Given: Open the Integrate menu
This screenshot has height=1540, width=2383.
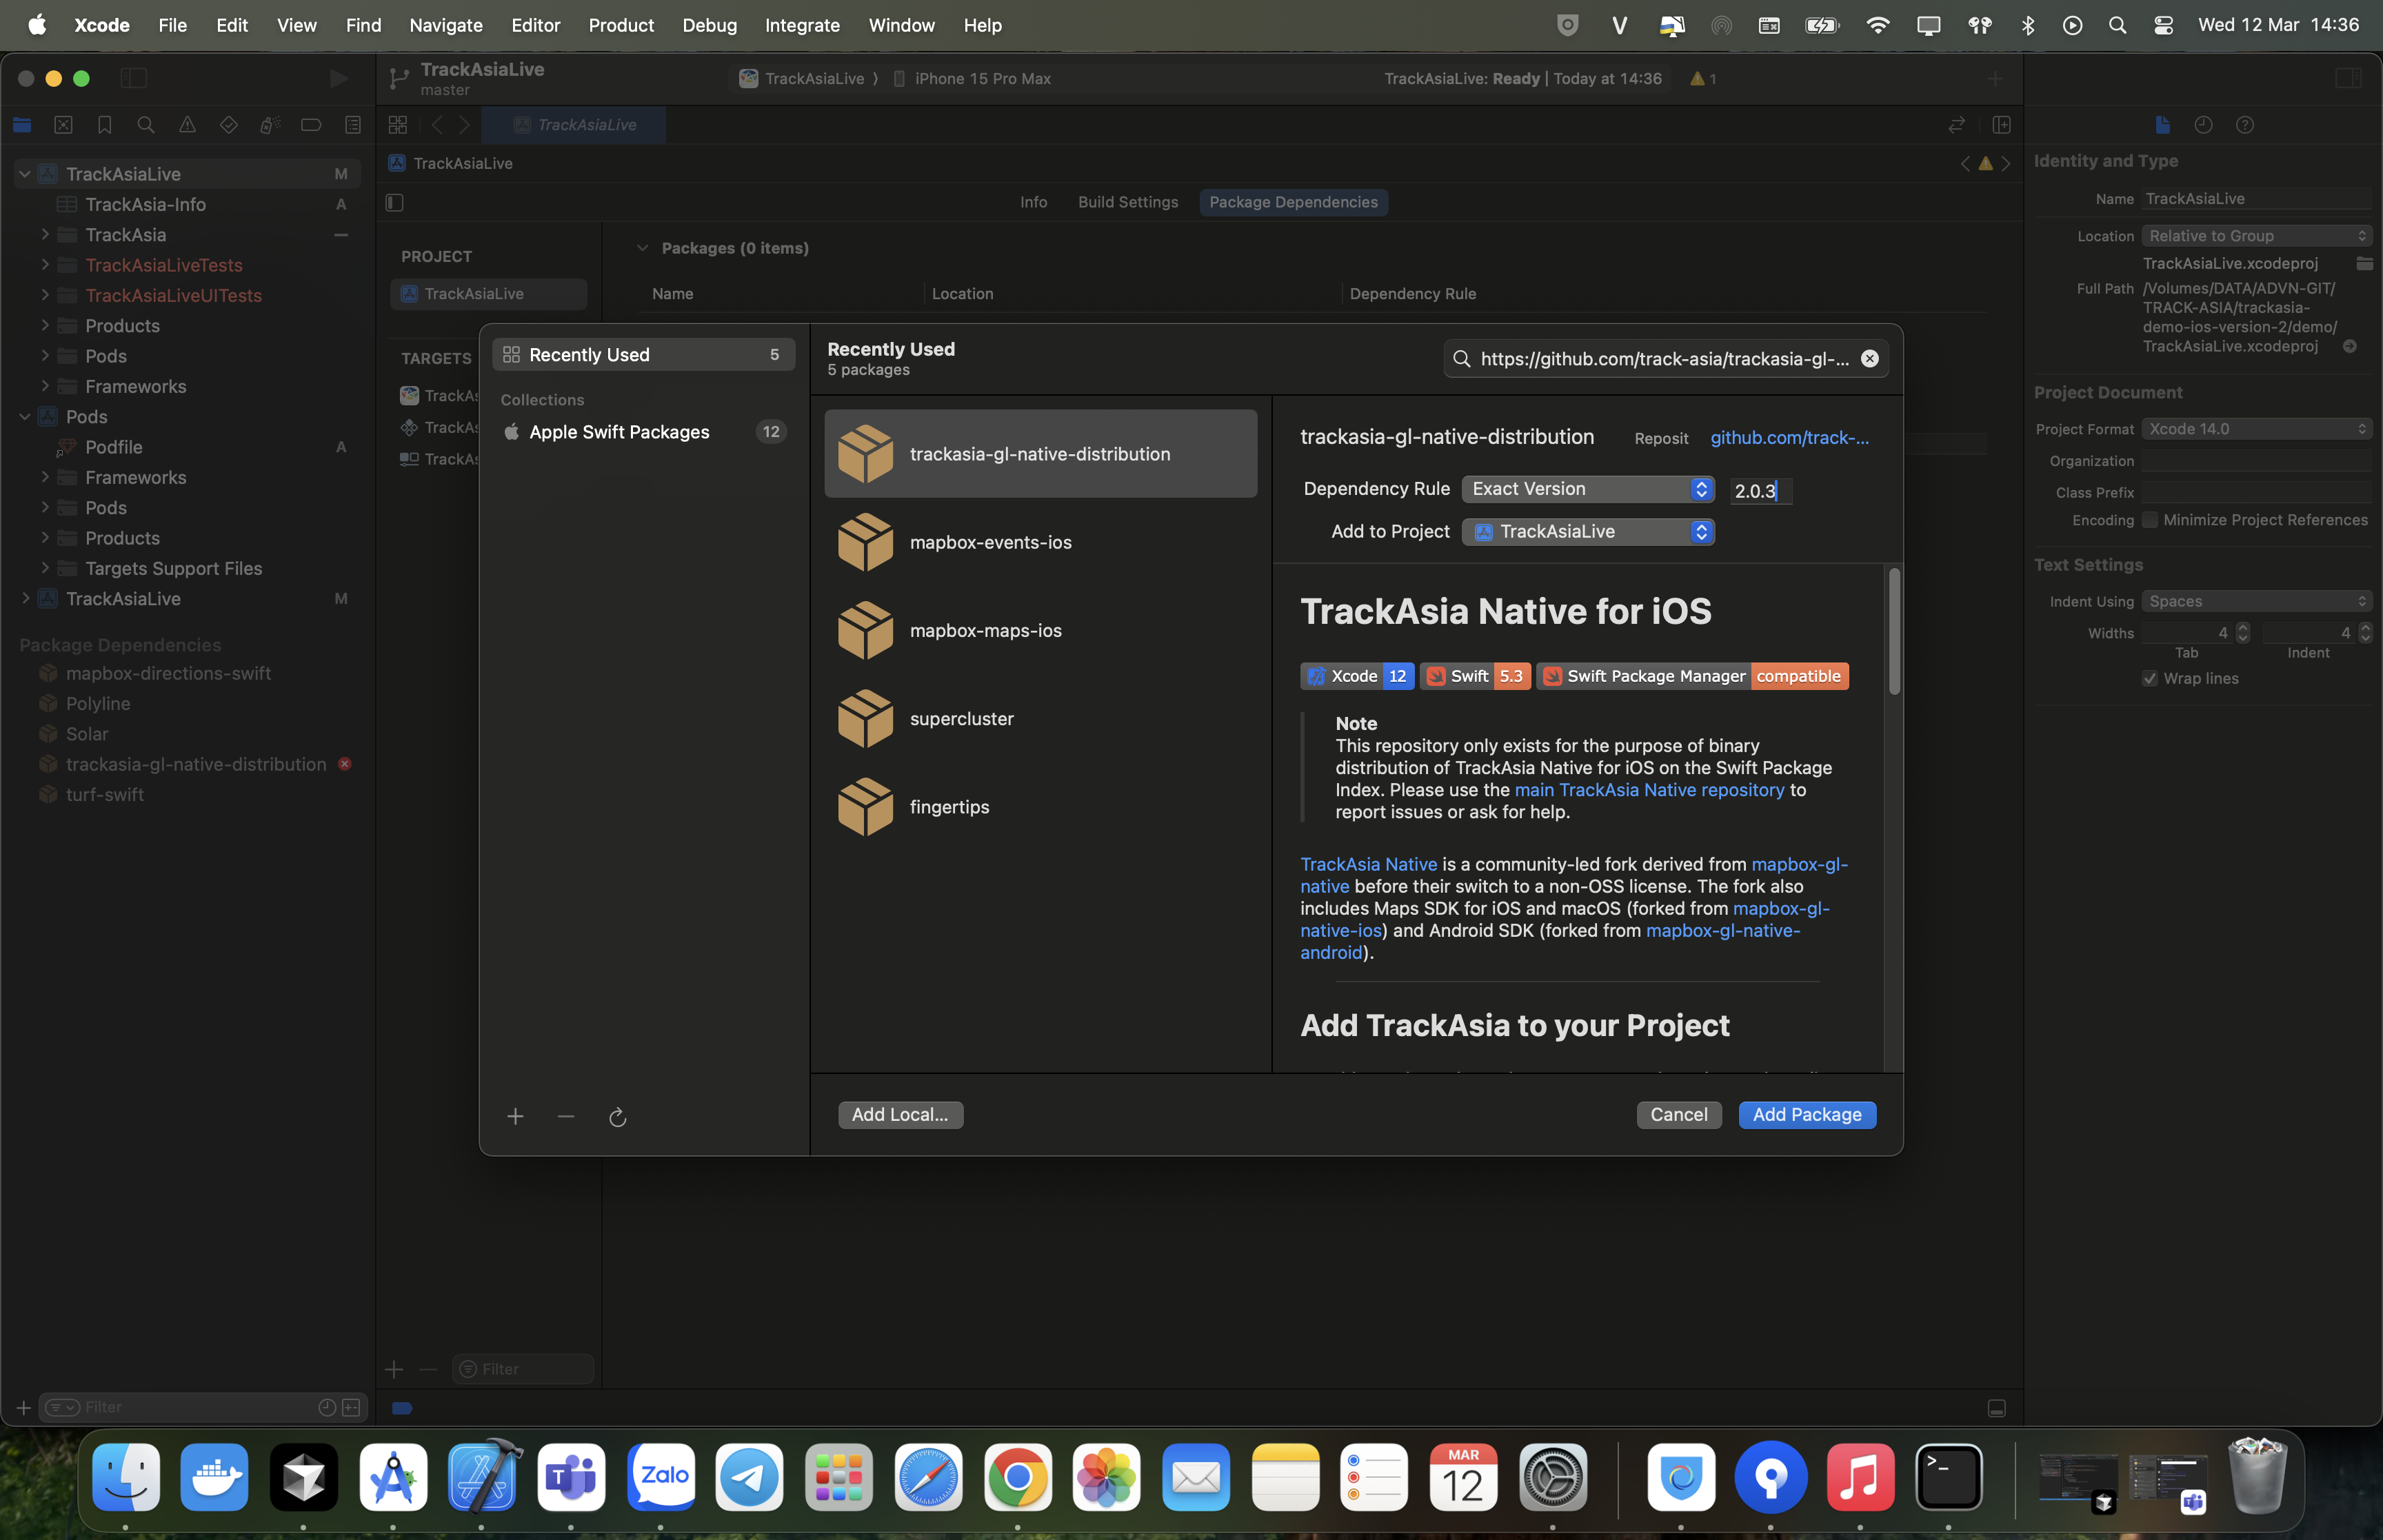Looking at the screenshot, I should click(x=802, y=25).
